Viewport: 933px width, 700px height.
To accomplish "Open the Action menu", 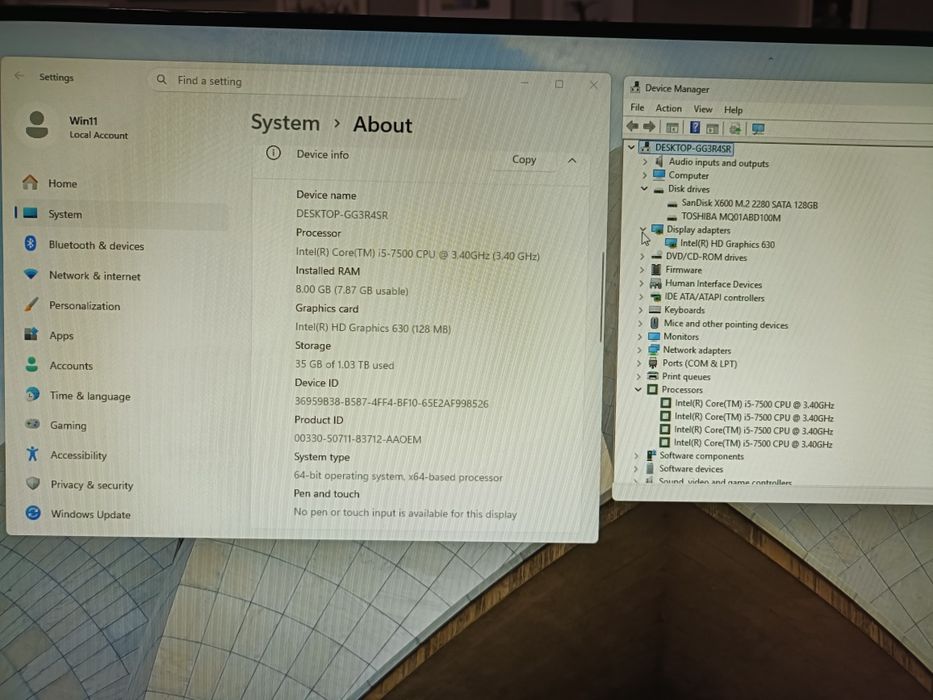I will (x=668, y=108).
